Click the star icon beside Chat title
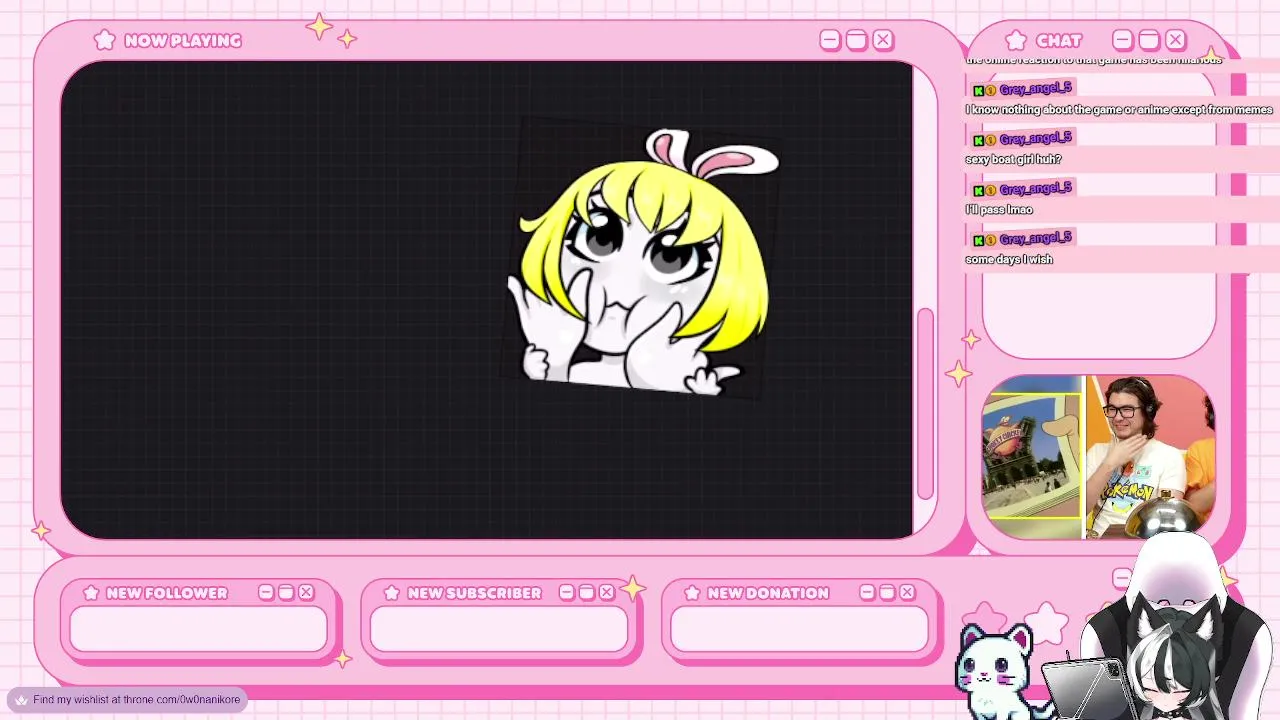 [x=1017, y=40]
